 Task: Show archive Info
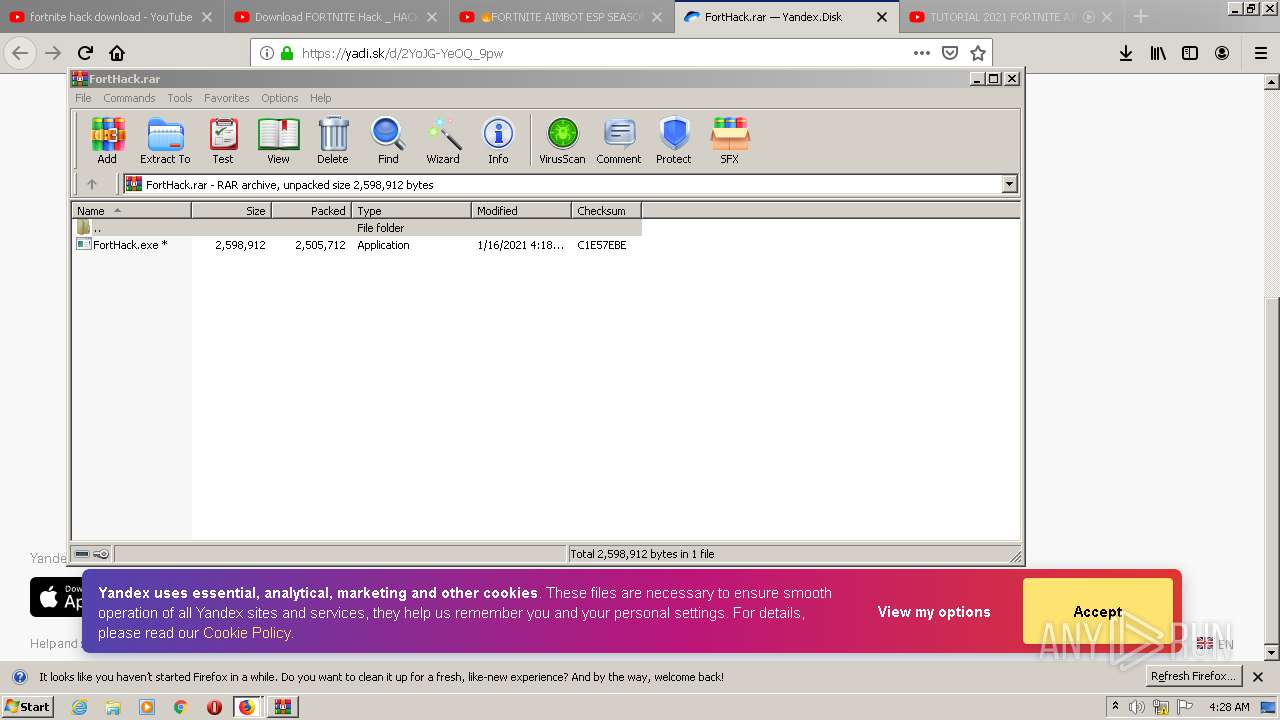point(498,140)
